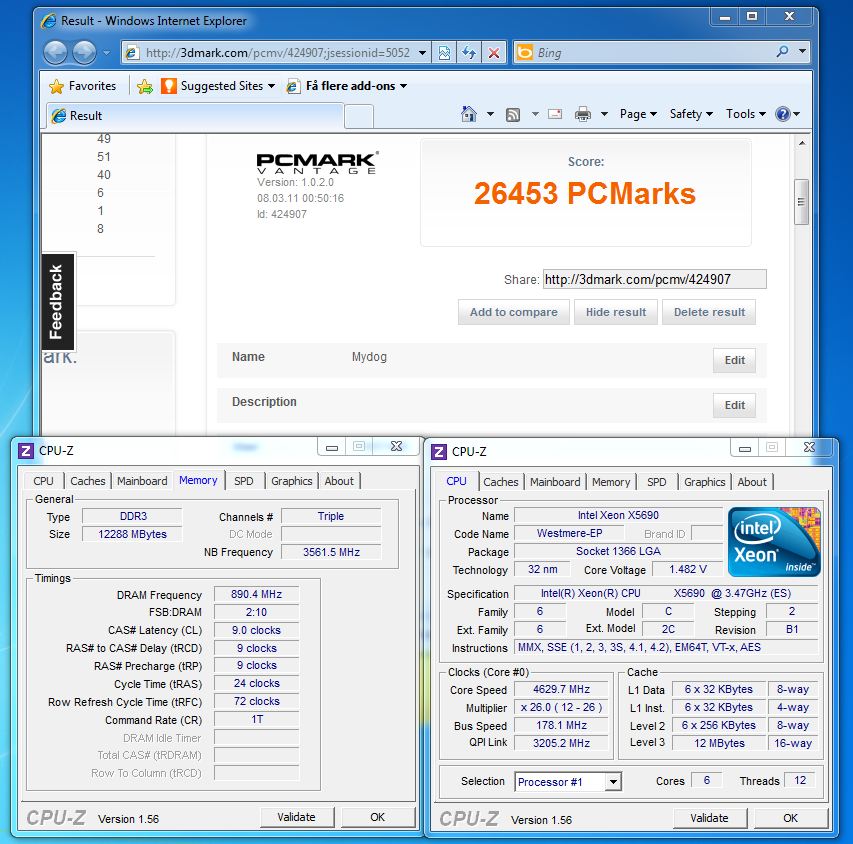The width and height of the screenshot is (853, 844).
Task: Click the 26453 PCMarks score text
Action: point(585,193)
